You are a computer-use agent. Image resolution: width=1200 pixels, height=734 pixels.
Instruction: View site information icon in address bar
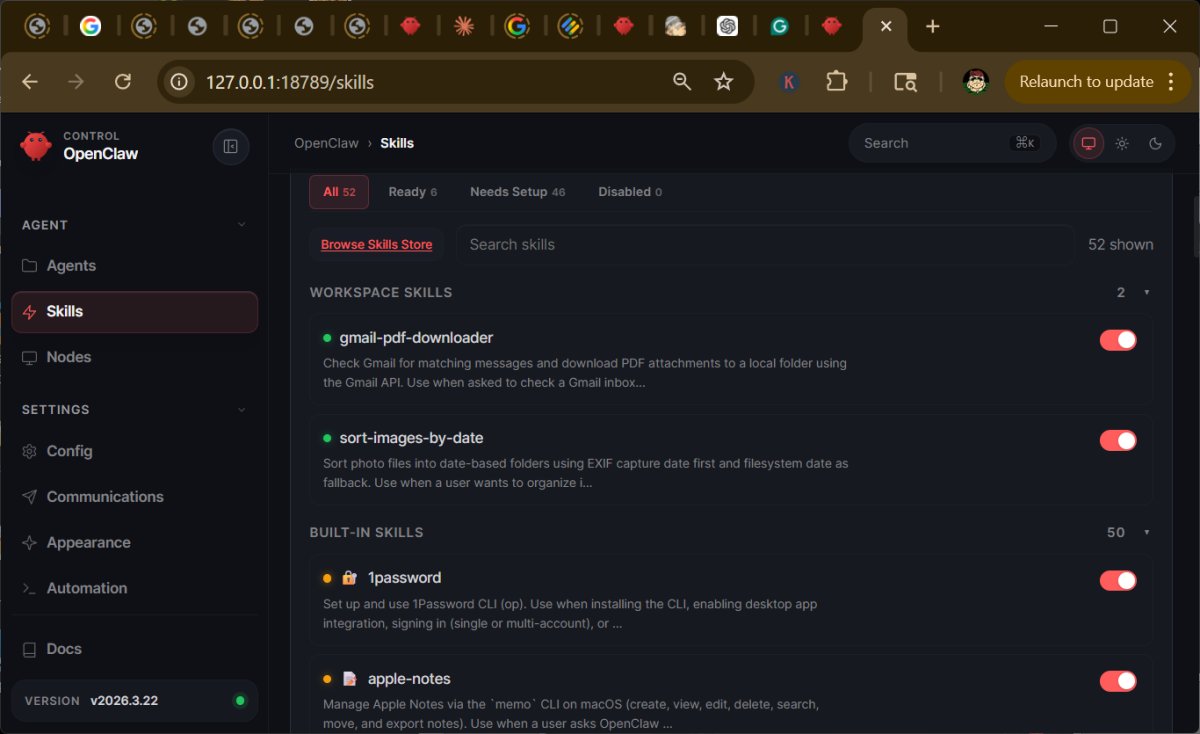[x=180, y=82]
